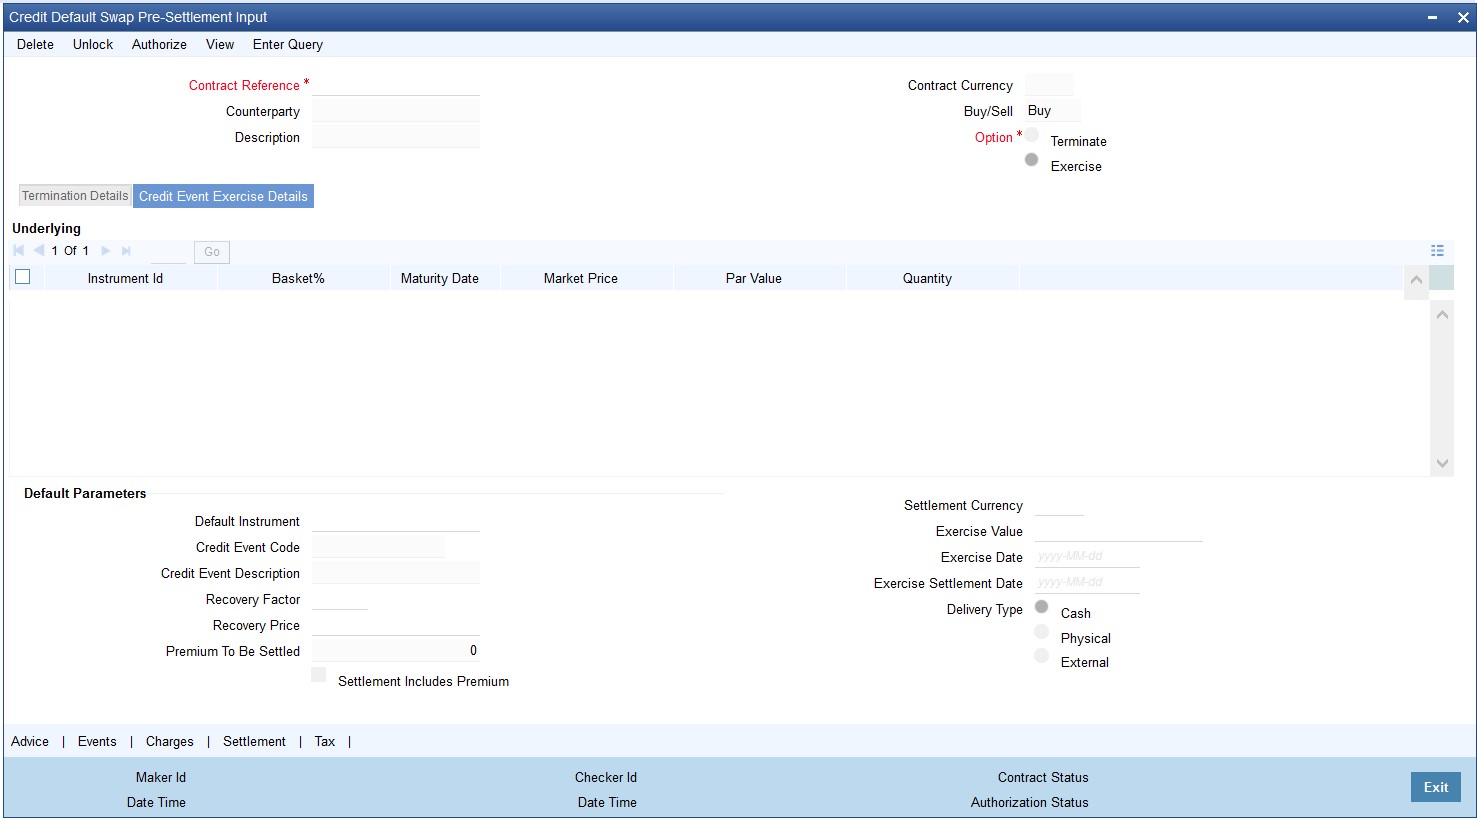1477x819 pixels.
Task: Click scrollbar down arrow of Underlying table
Action: click(1442, 463)
